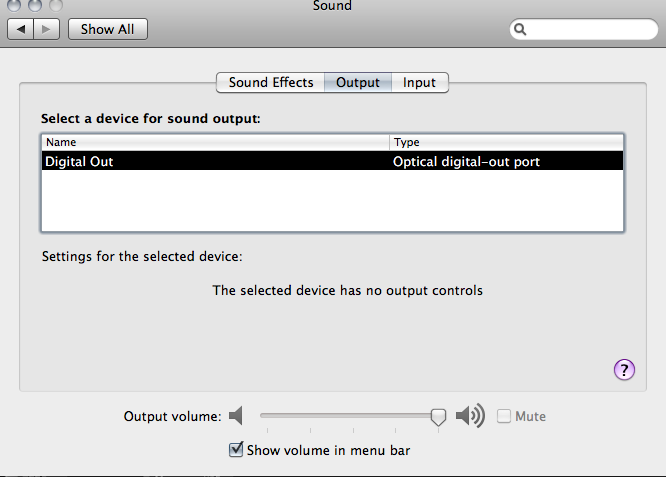The width and height of the screenshot is (666, 477).
Task: Click the magnifying glass search icon
Action: pyautogui.click(x=520, y=29)
